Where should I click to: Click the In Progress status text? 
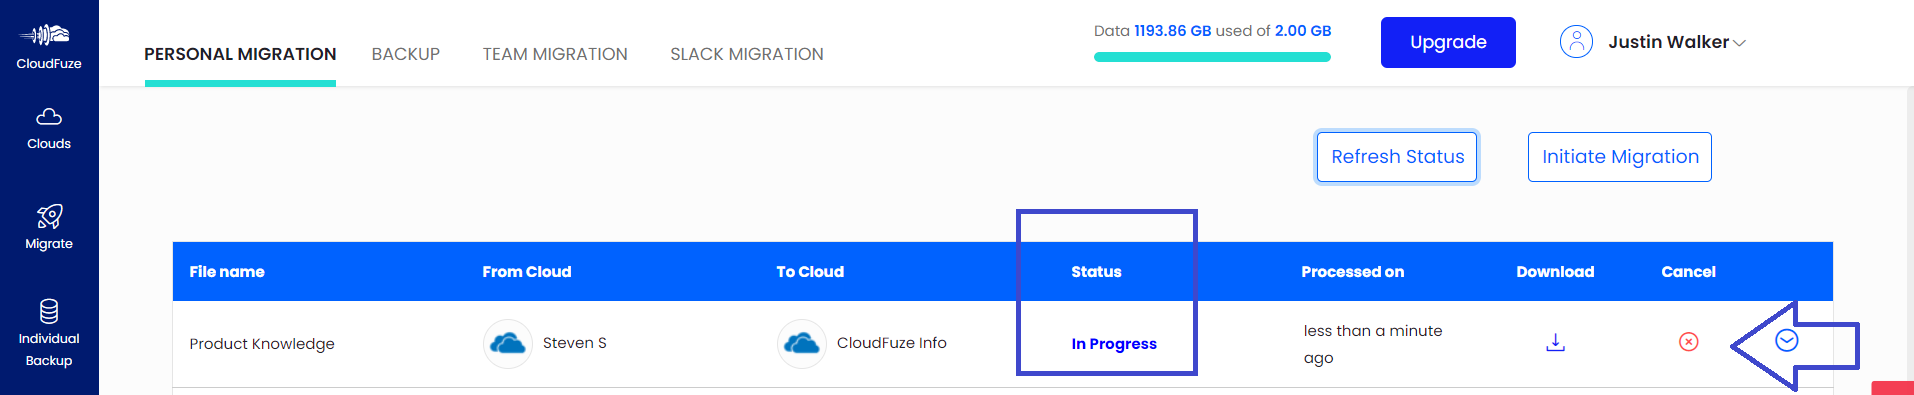pos(1114,344)
